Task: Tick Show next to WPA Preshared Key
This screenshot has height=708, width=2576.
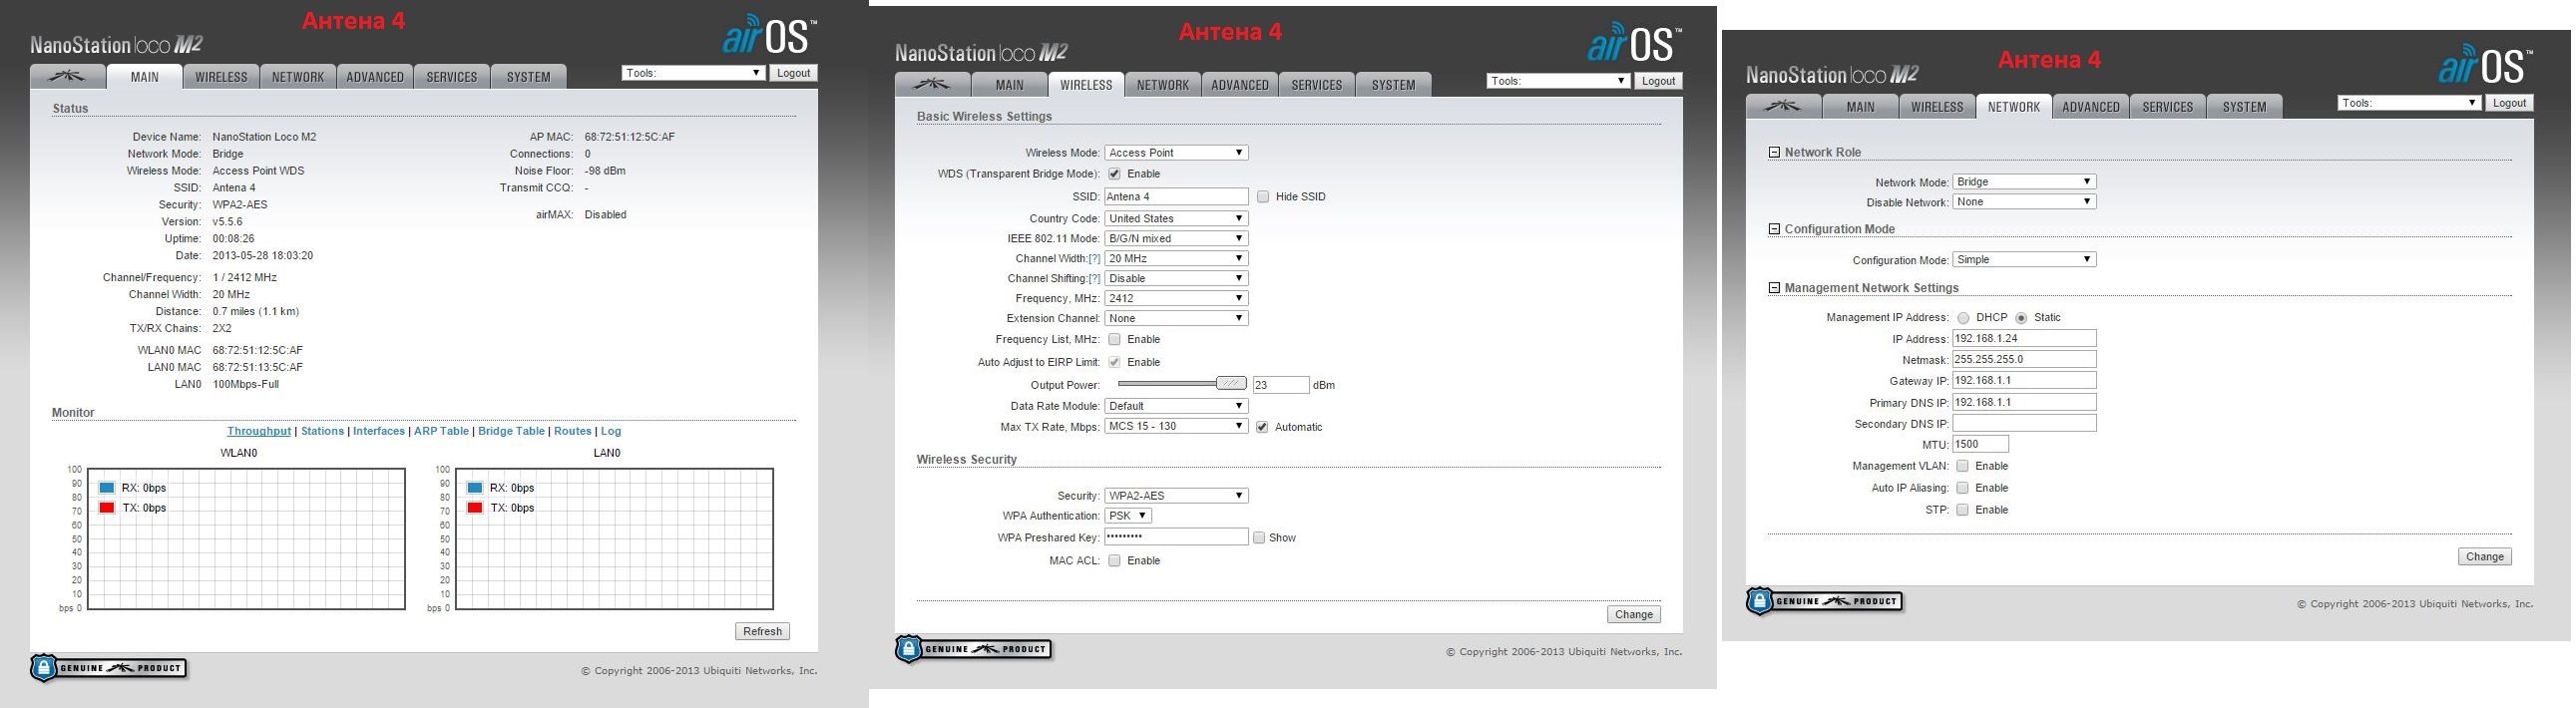Action: click(x=1259, y=538)
